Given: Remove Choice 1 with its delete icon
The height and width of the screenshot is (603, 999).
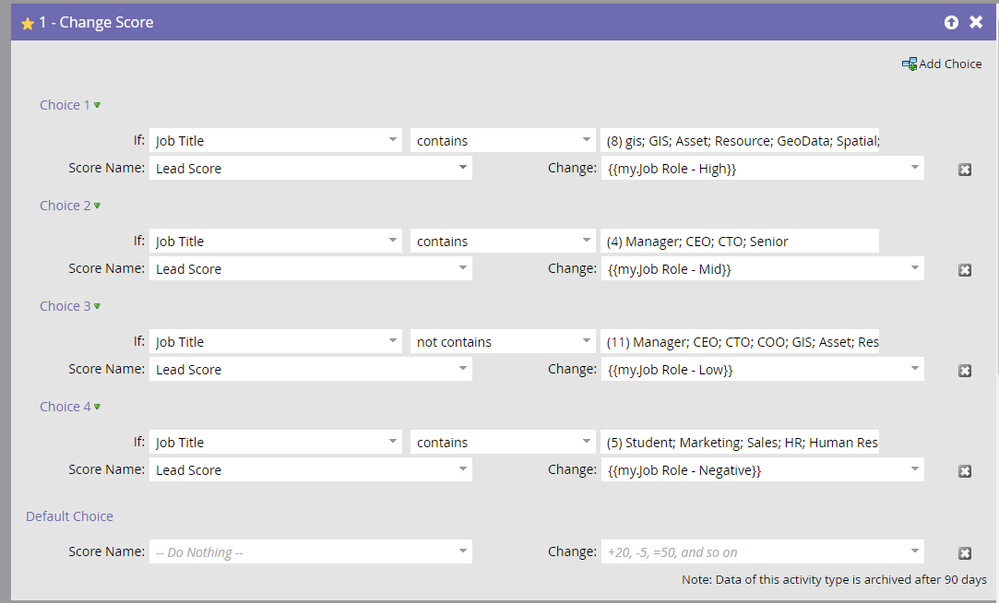Looking at the screenshot, I should click(965, 170).
